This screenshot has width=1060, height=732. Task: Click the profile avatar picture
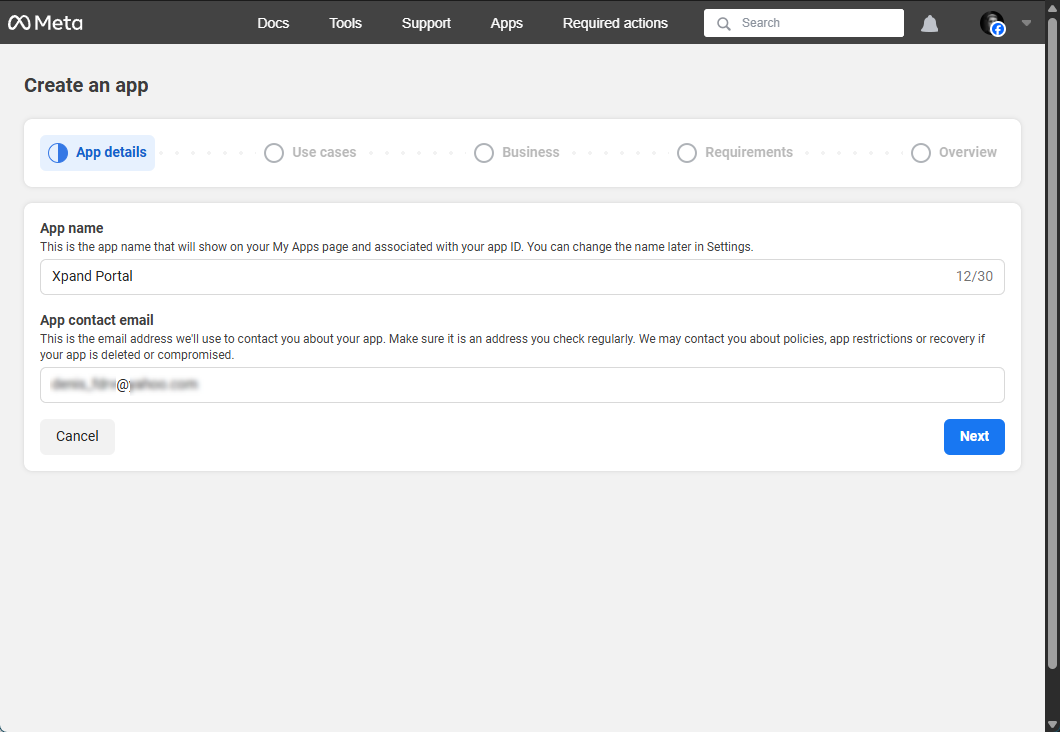992,23
